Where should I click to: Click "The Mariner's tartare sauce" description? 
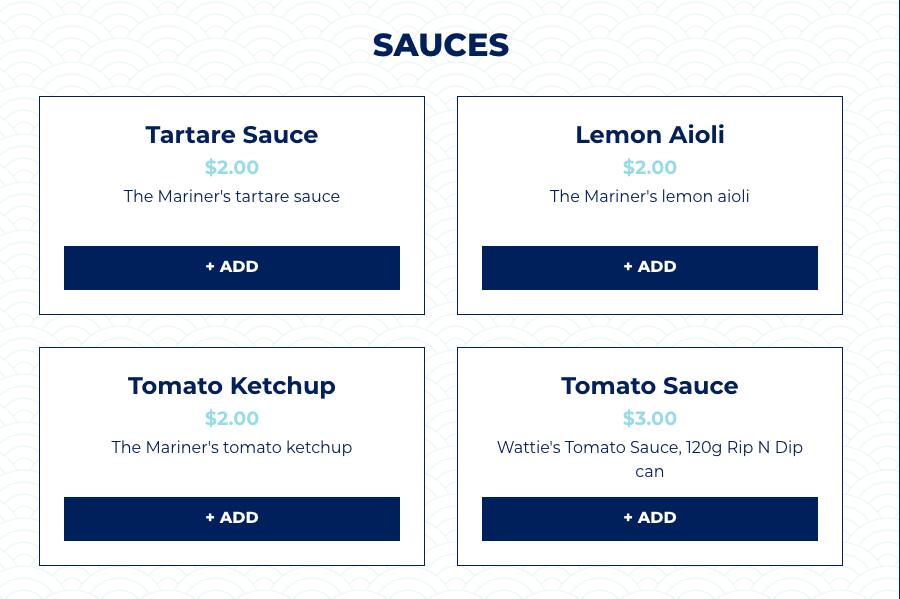click(x=232, y=197)
